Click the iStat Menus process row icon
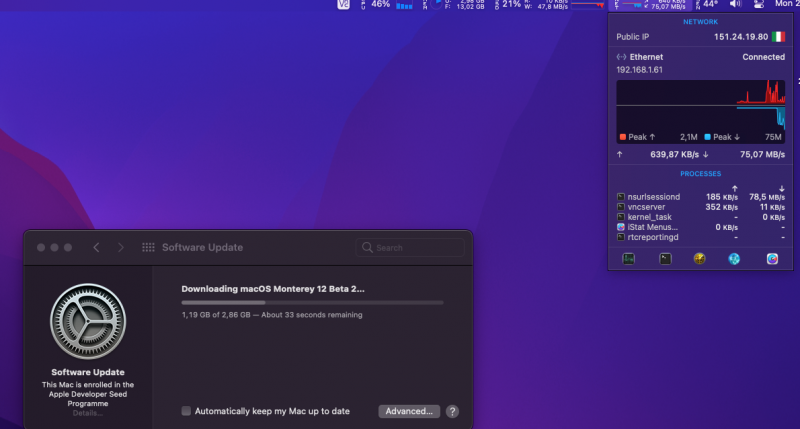Viewport: 800px width, 429px height. tap(620, 227)
